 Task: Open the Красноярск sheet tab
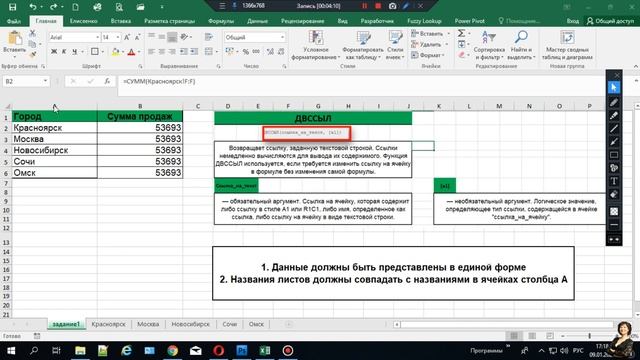coord(108,324)
